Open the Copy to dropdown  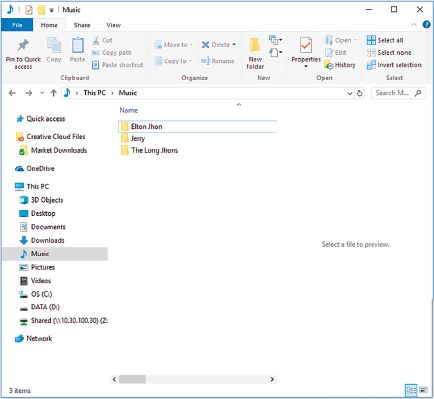173,61
